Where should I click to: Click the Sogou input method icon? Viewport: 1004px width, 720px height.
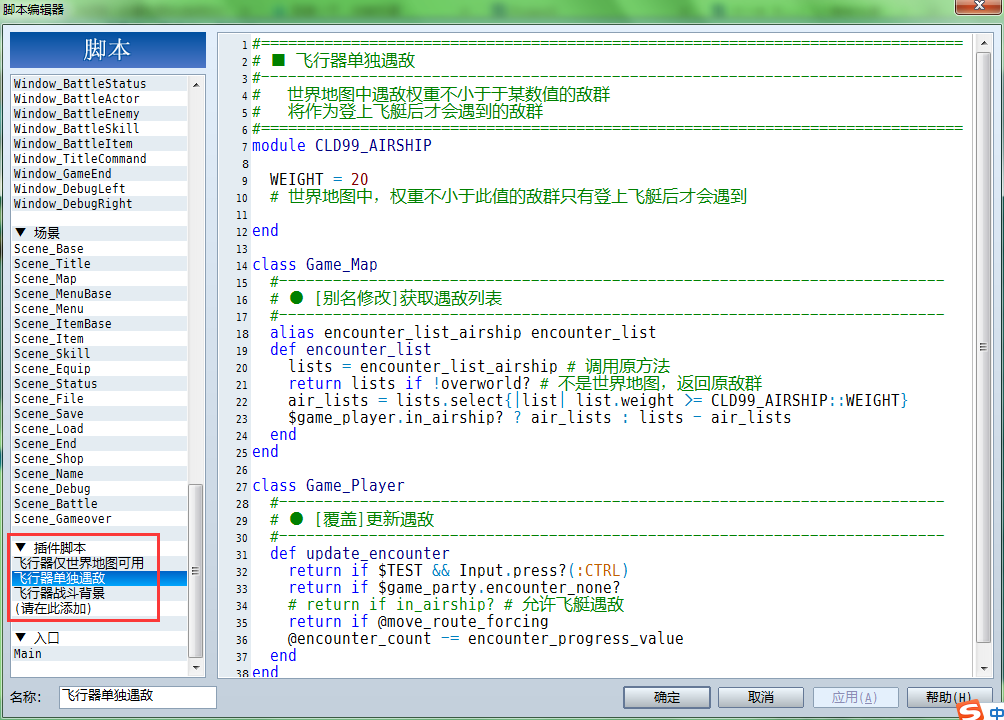(970, 711)
